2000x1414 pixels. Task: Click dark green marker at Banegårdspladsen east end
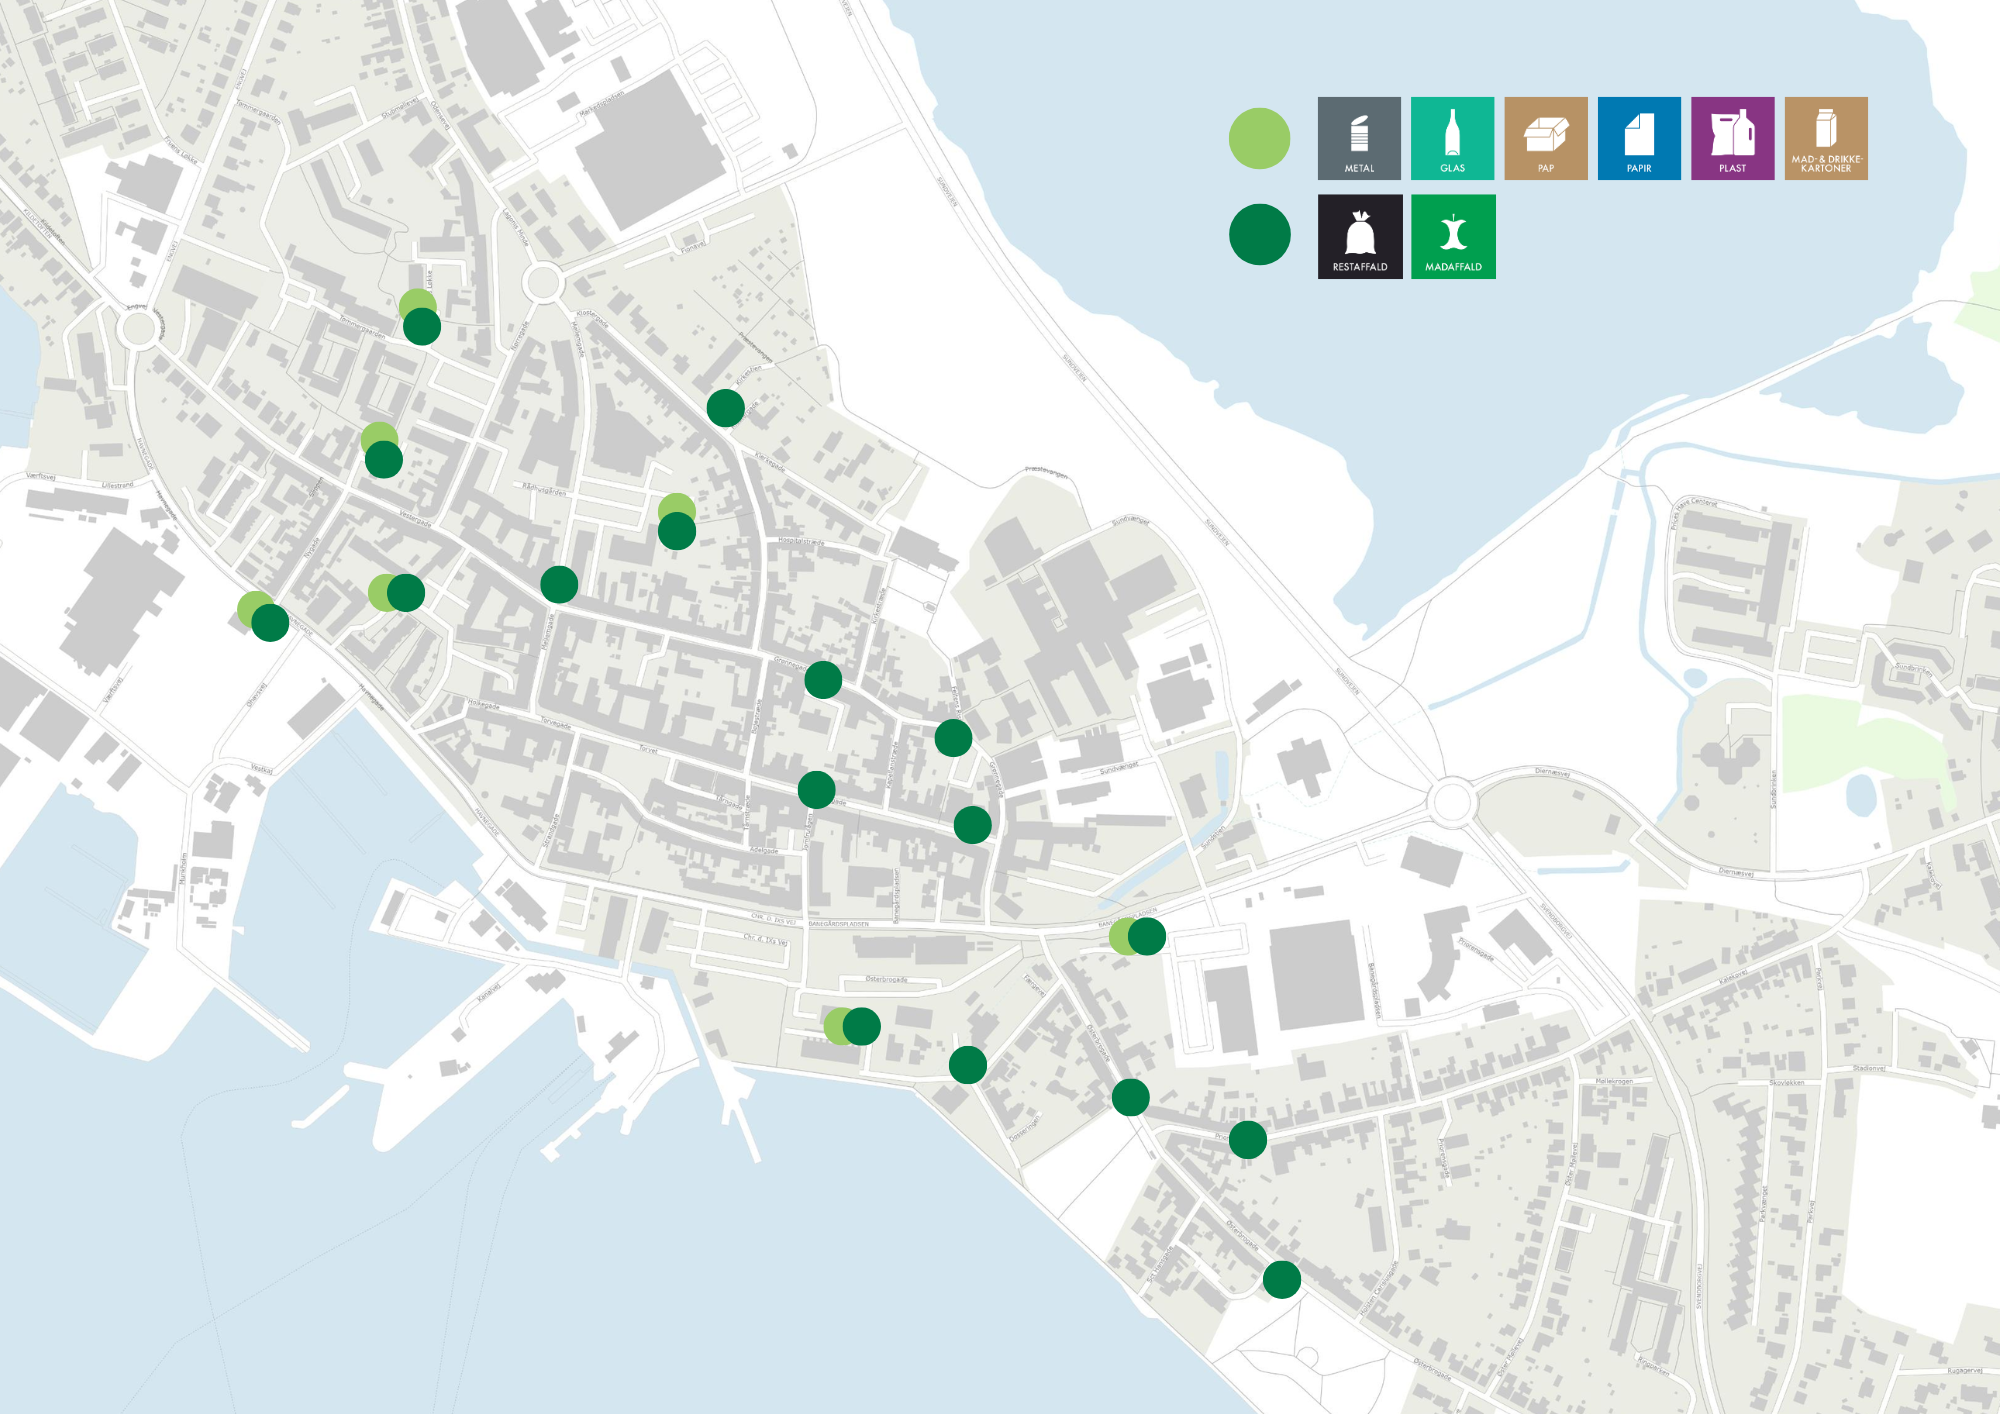point(1147,936)
